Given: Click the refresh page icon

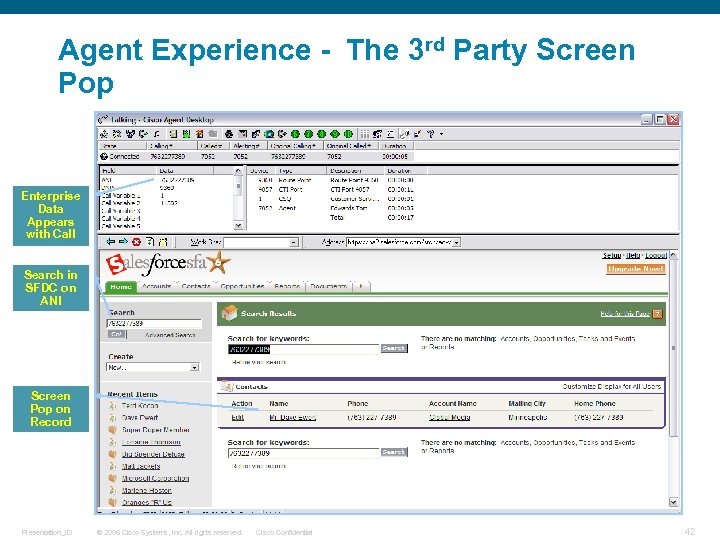Looking at the screenshot, I should (150, 242).
